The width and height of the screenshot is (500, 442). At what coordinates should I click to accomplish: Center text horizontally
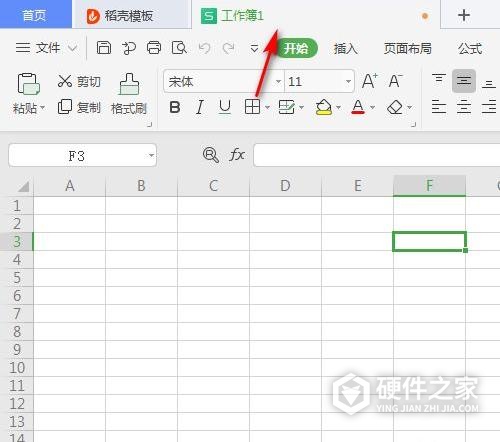coord(464,107)
